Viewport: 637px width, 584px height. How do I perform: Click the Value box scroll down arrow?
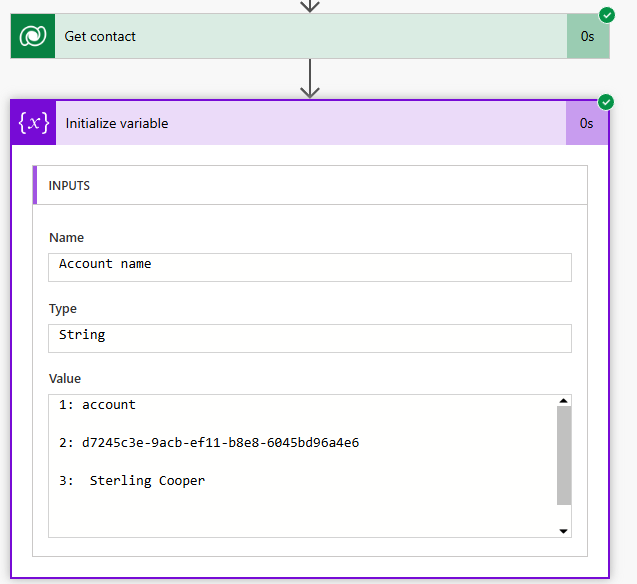pyautogui.click(x=564, y=530)
